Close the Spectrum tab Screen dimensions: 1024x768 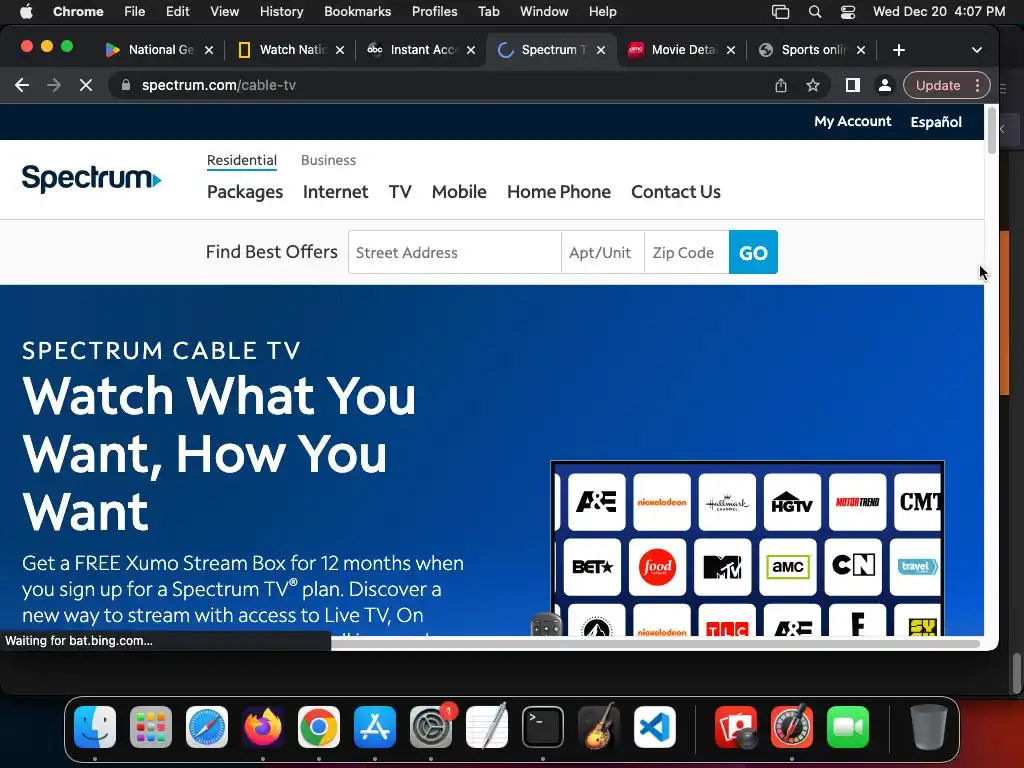[x=601, y=50]
